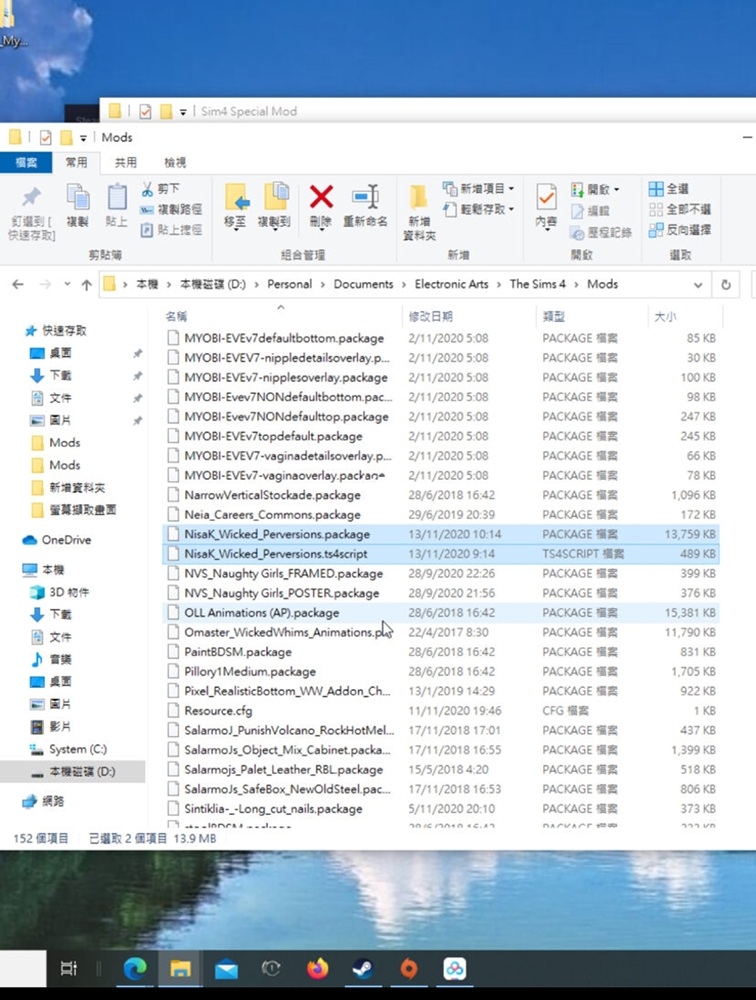Select Neia_Careers_Commons.package file
The image size is (756, 1000).
(441, 515)
